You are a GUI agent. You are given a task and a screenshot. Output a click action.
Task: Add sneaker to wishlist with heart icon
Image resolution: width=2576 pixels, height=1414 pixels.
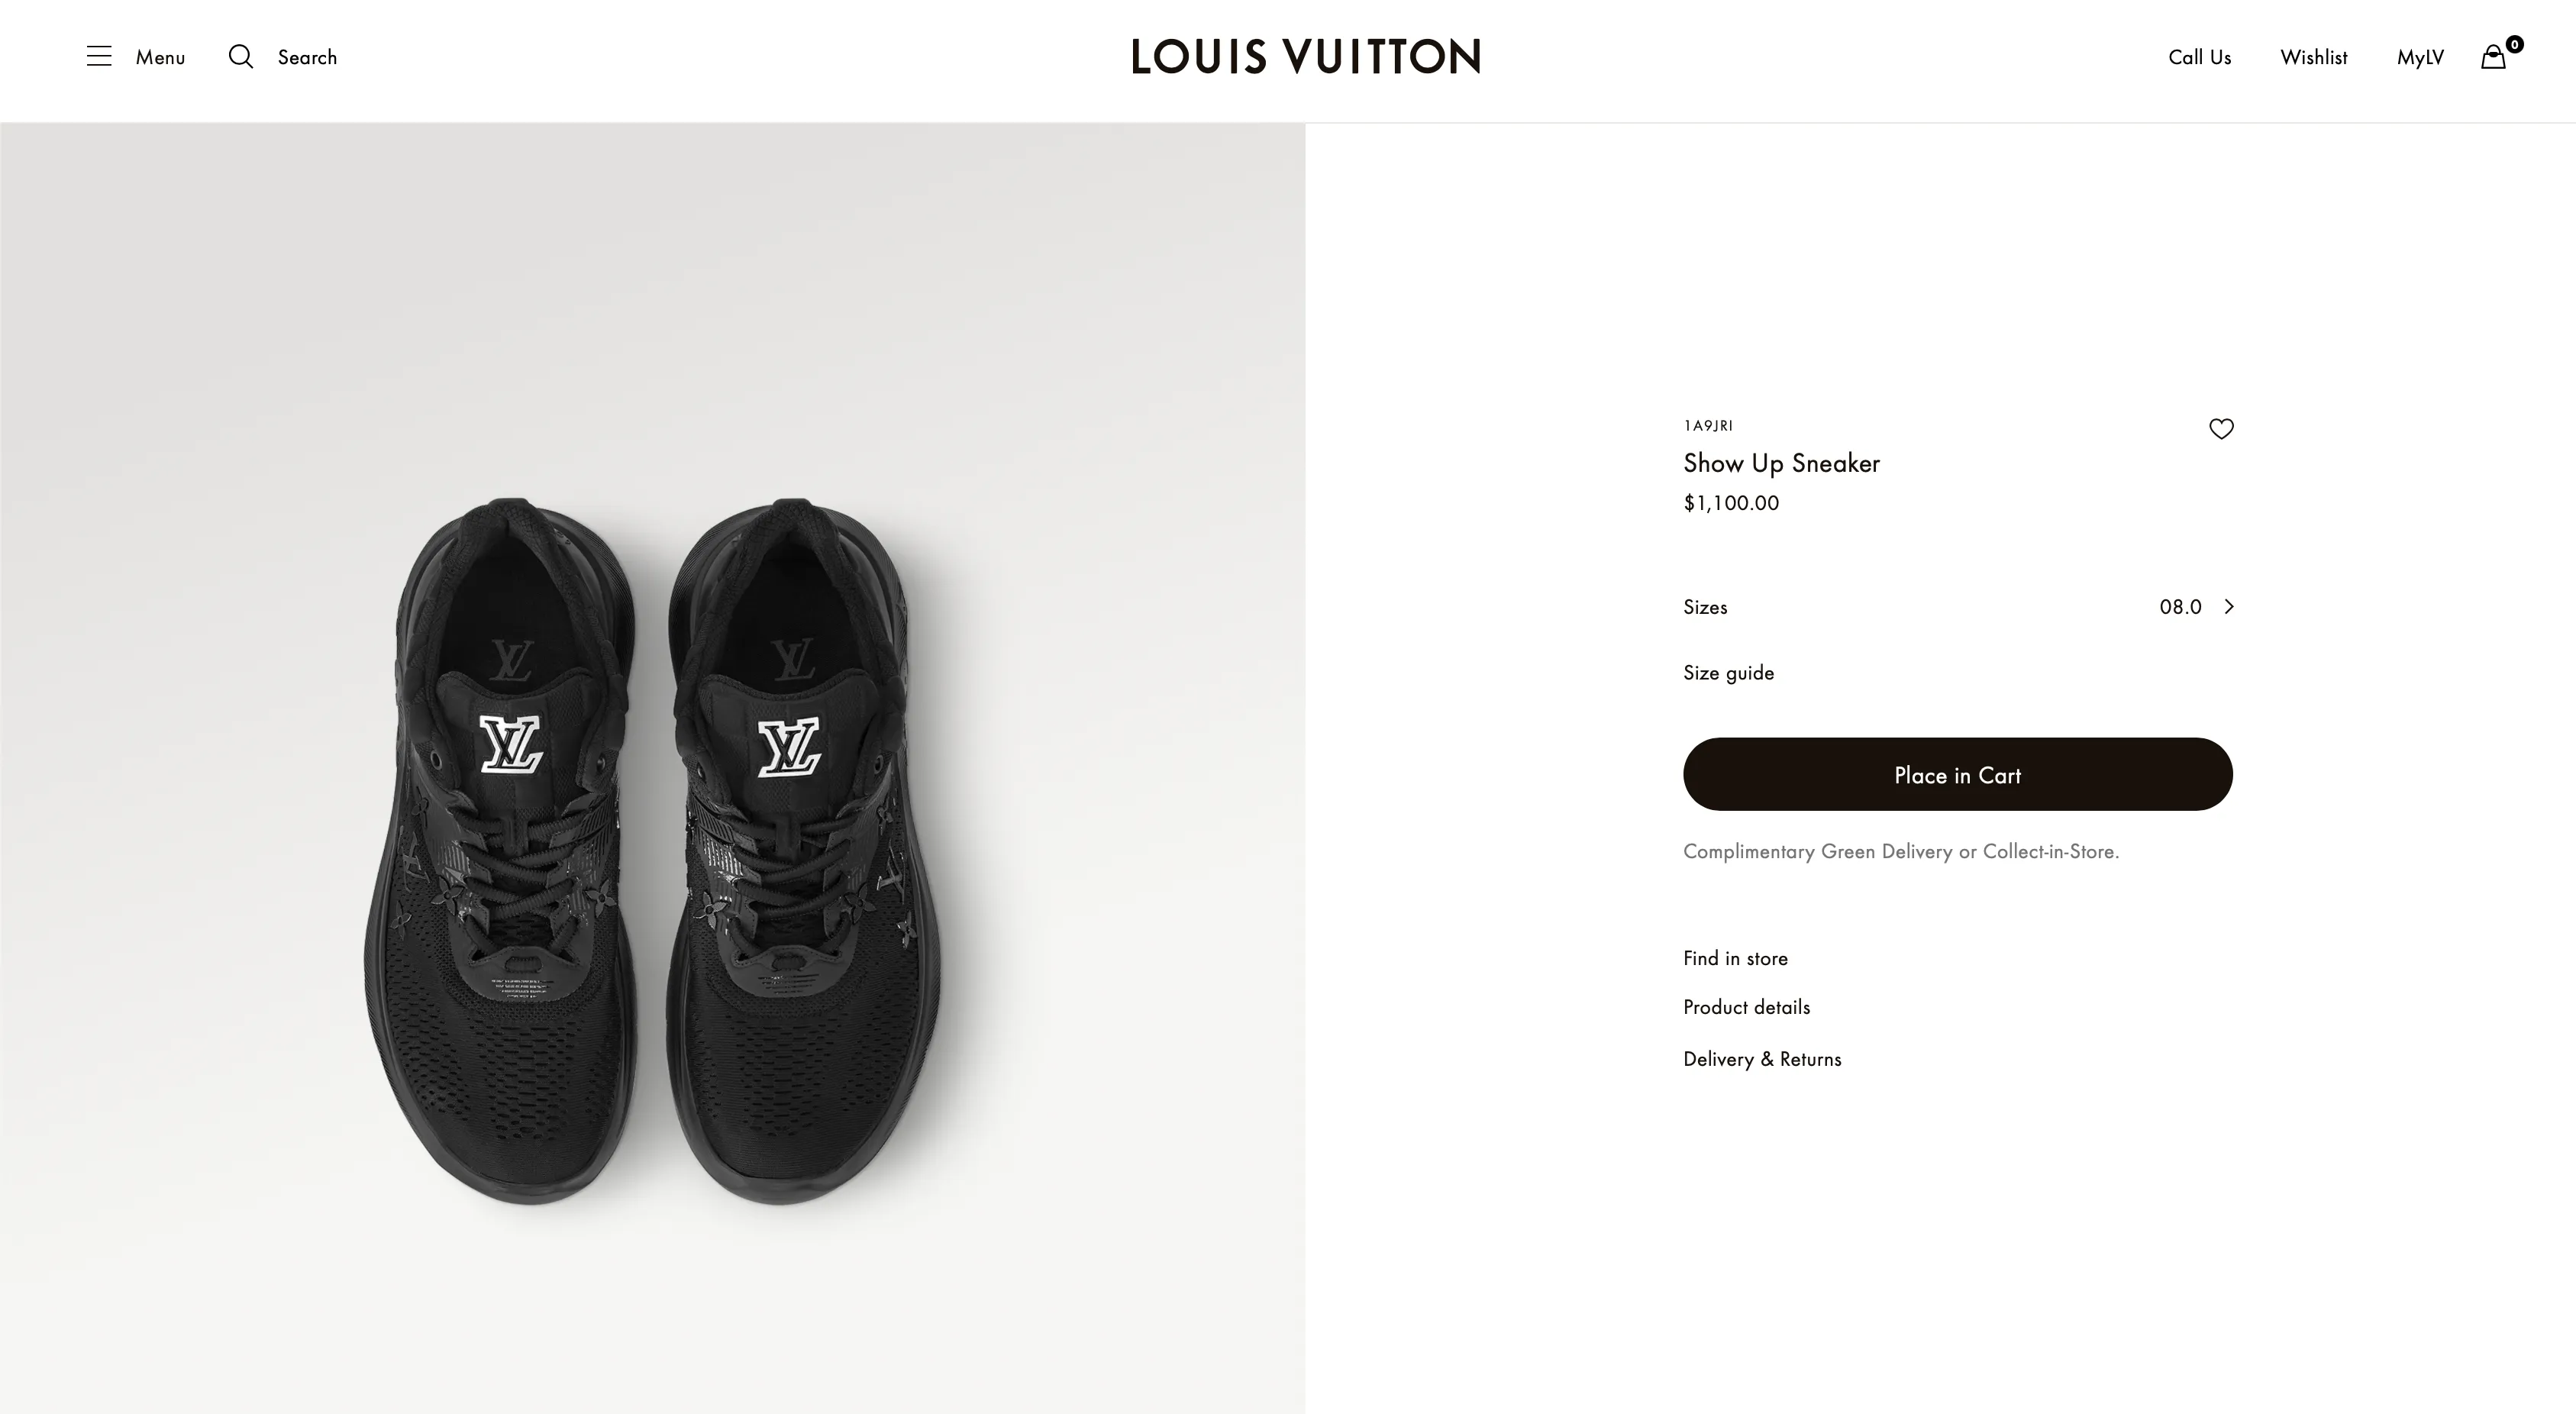2221,429
